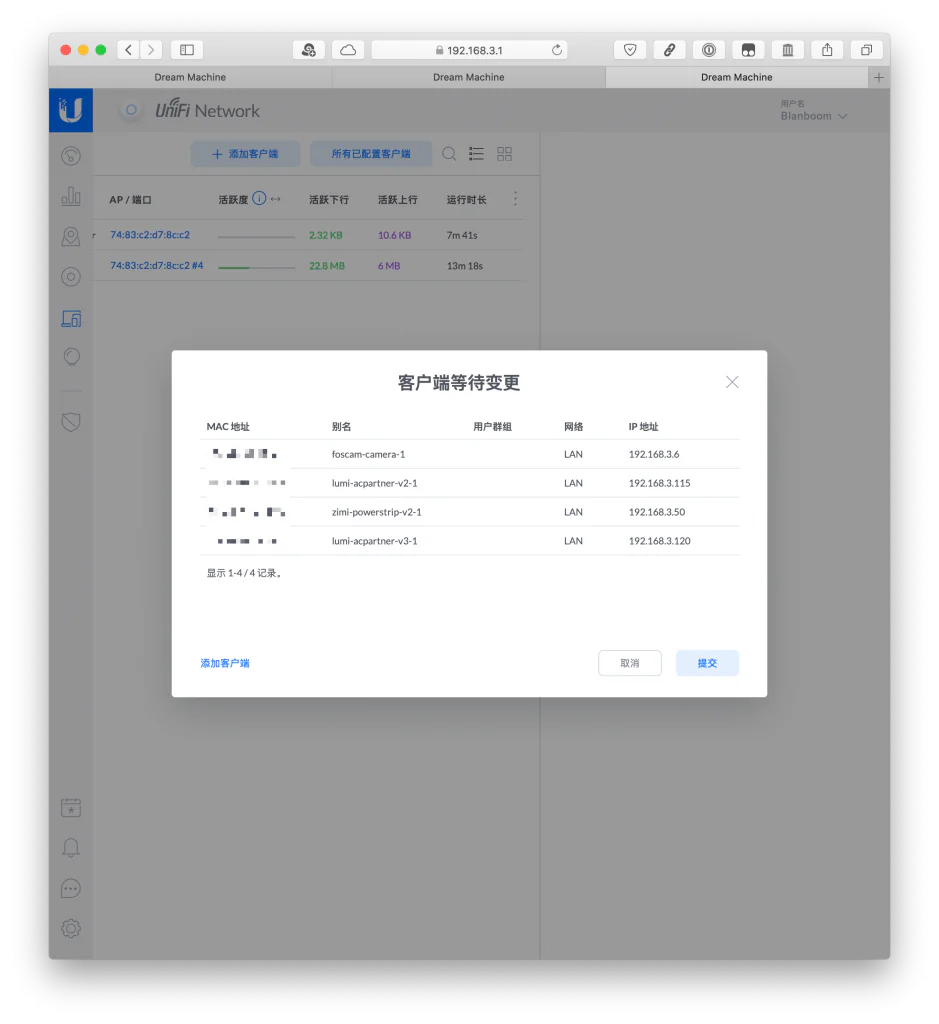Sort by the 活跃下行 column header
Image resolution: width=939 pixels, height=1024 pixels.
click(328, 200)
